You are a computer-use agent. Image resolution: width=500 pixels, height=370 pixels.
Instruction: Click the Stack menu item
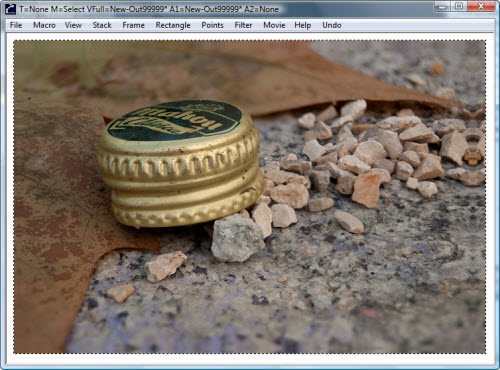tap(102, 25)
